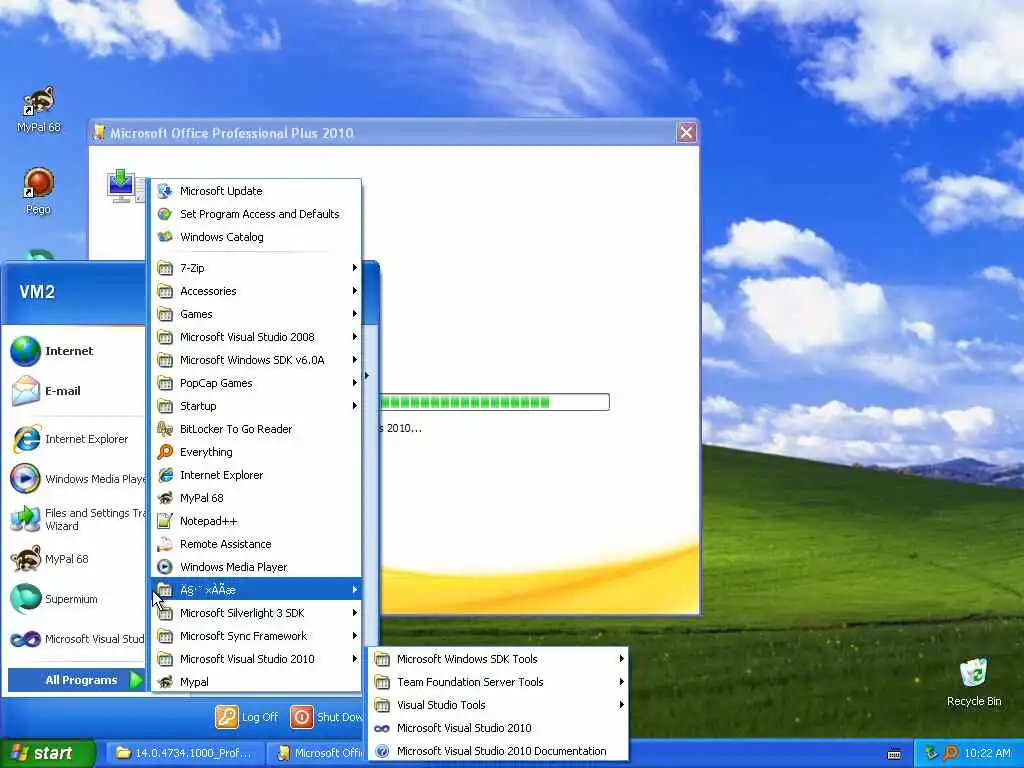Expand the 7-Zip folder submenu
Image resolution: width=1024 pixels, height=768 pixels.
(x=257, y=268)
